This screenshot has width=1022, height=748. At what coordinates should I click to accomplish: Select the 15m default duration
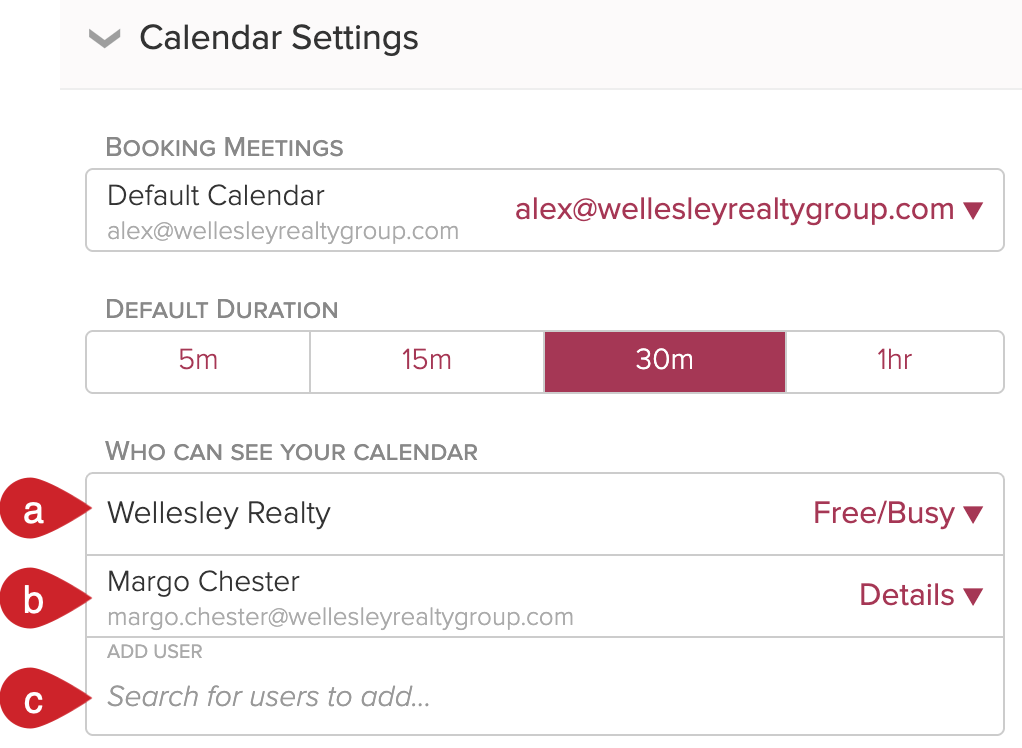click(x=427, y=362)
